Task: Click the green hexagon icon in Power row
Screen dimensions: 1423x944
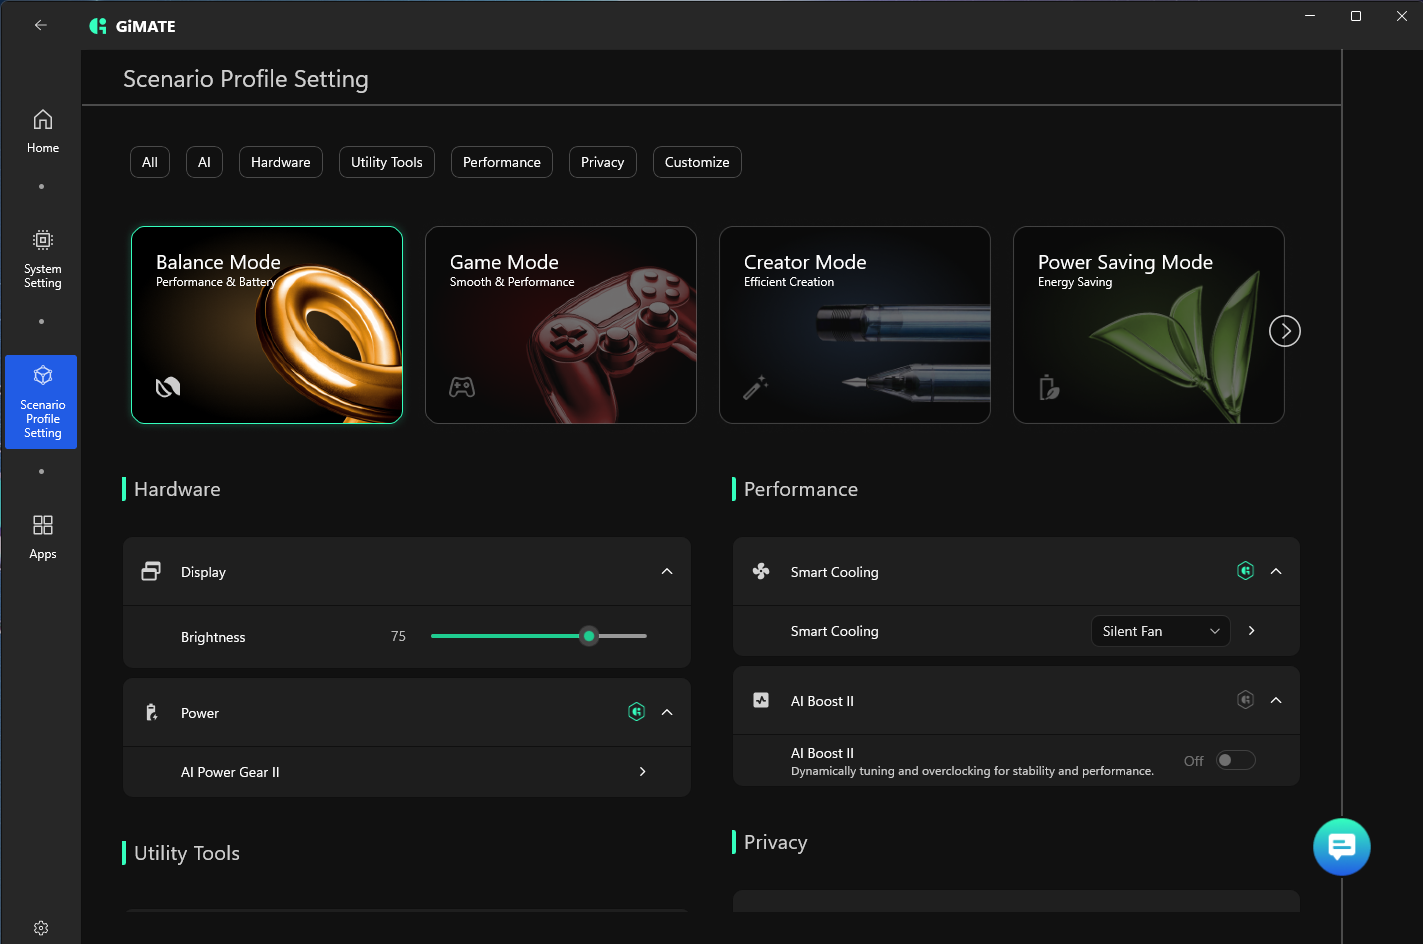Action: [636, 712]
